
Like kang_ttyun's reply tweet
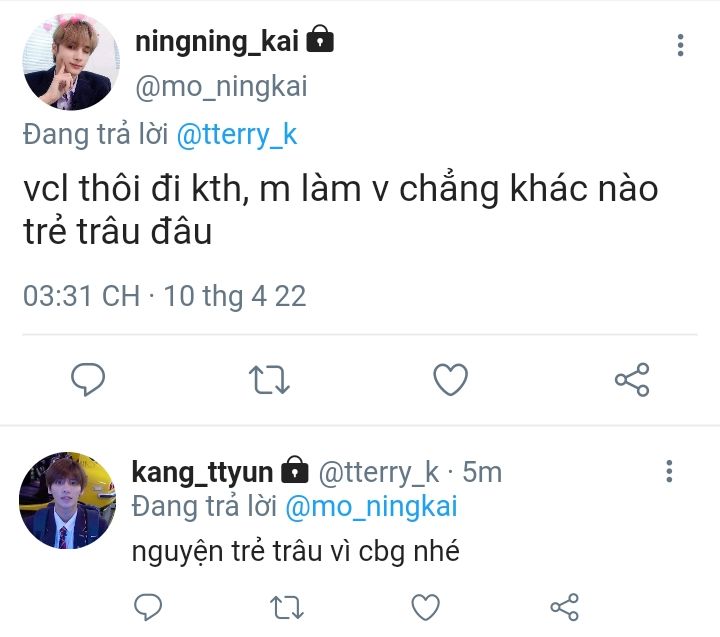(426, 606)
